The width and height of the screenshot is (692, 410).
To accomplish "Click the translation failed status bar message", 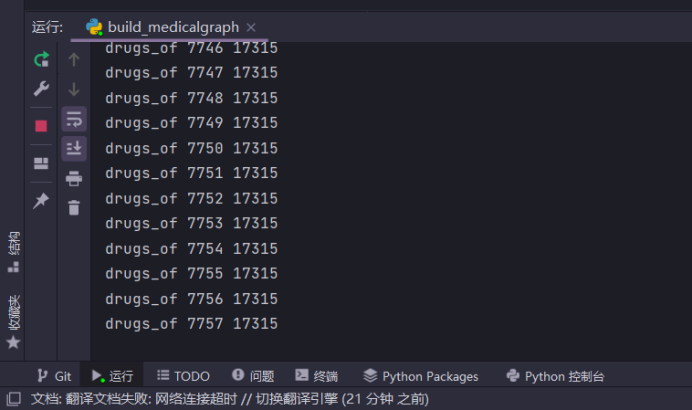I will pos(230,399).
